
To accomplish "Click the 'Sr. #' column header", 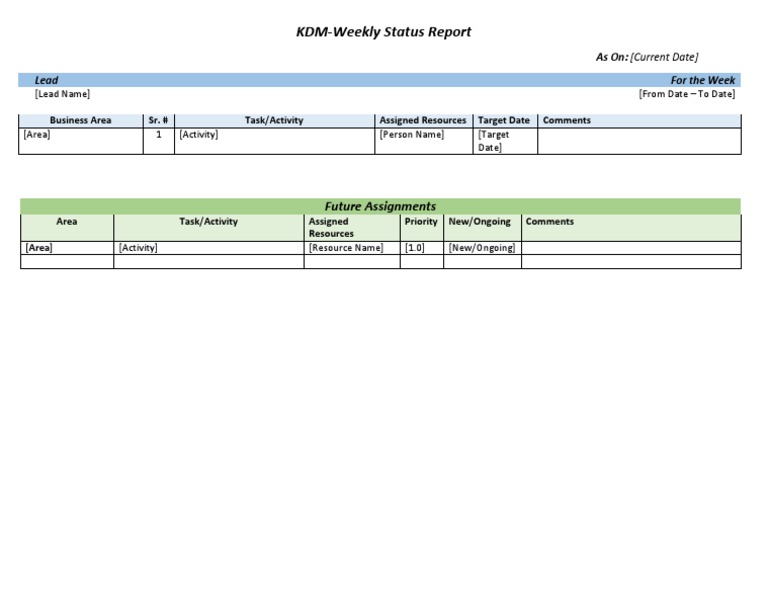I will [158, 120].
